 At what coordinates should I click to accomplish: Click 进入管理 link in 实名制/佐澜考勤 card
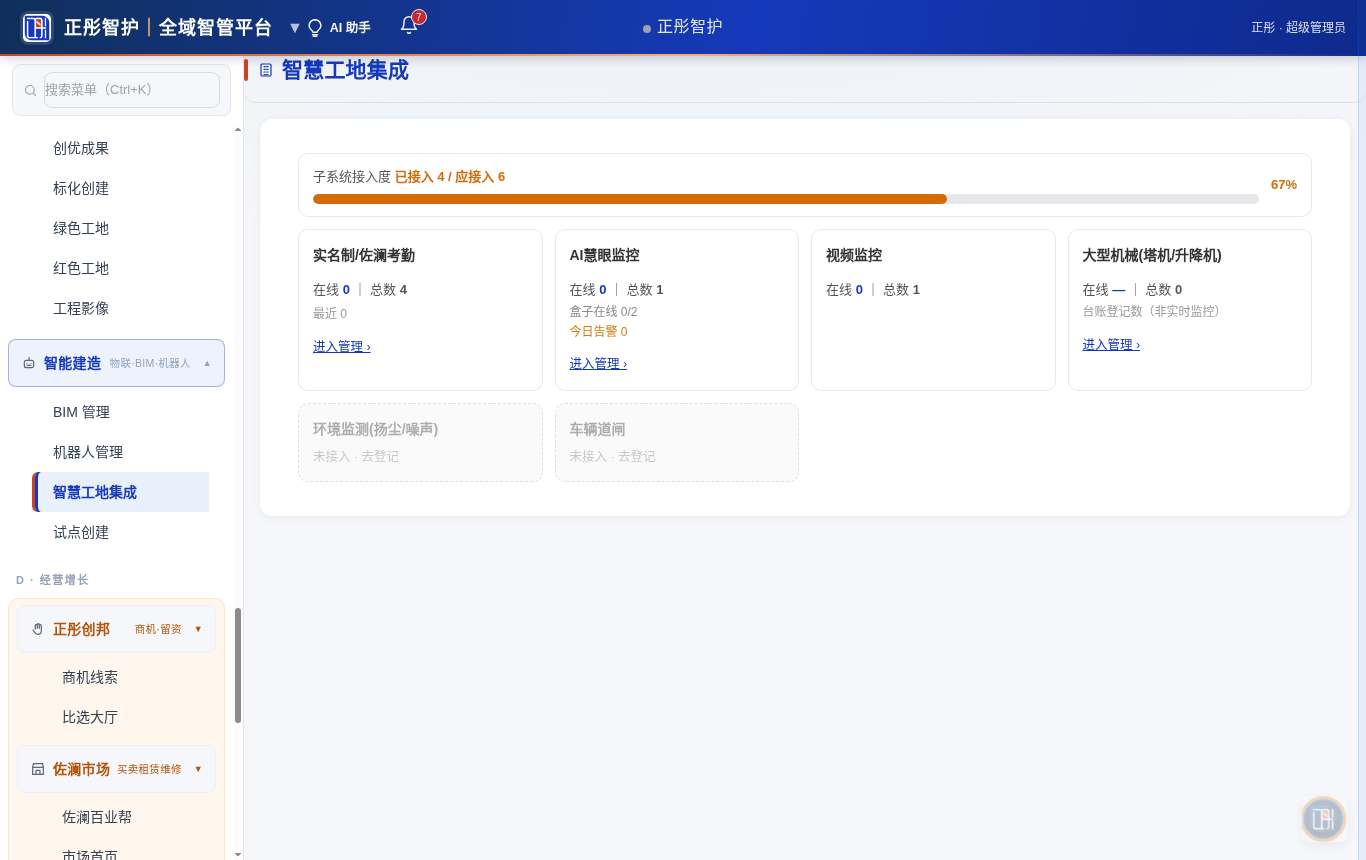(342, 346)
